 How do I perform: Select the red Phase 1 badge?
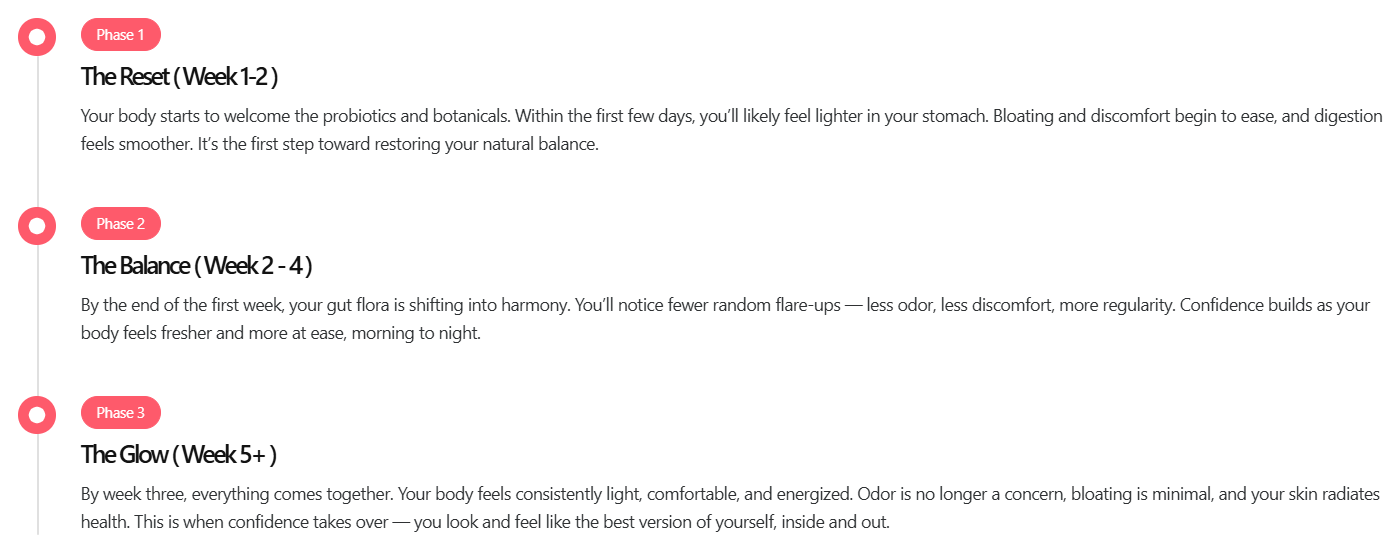point(120,35)
